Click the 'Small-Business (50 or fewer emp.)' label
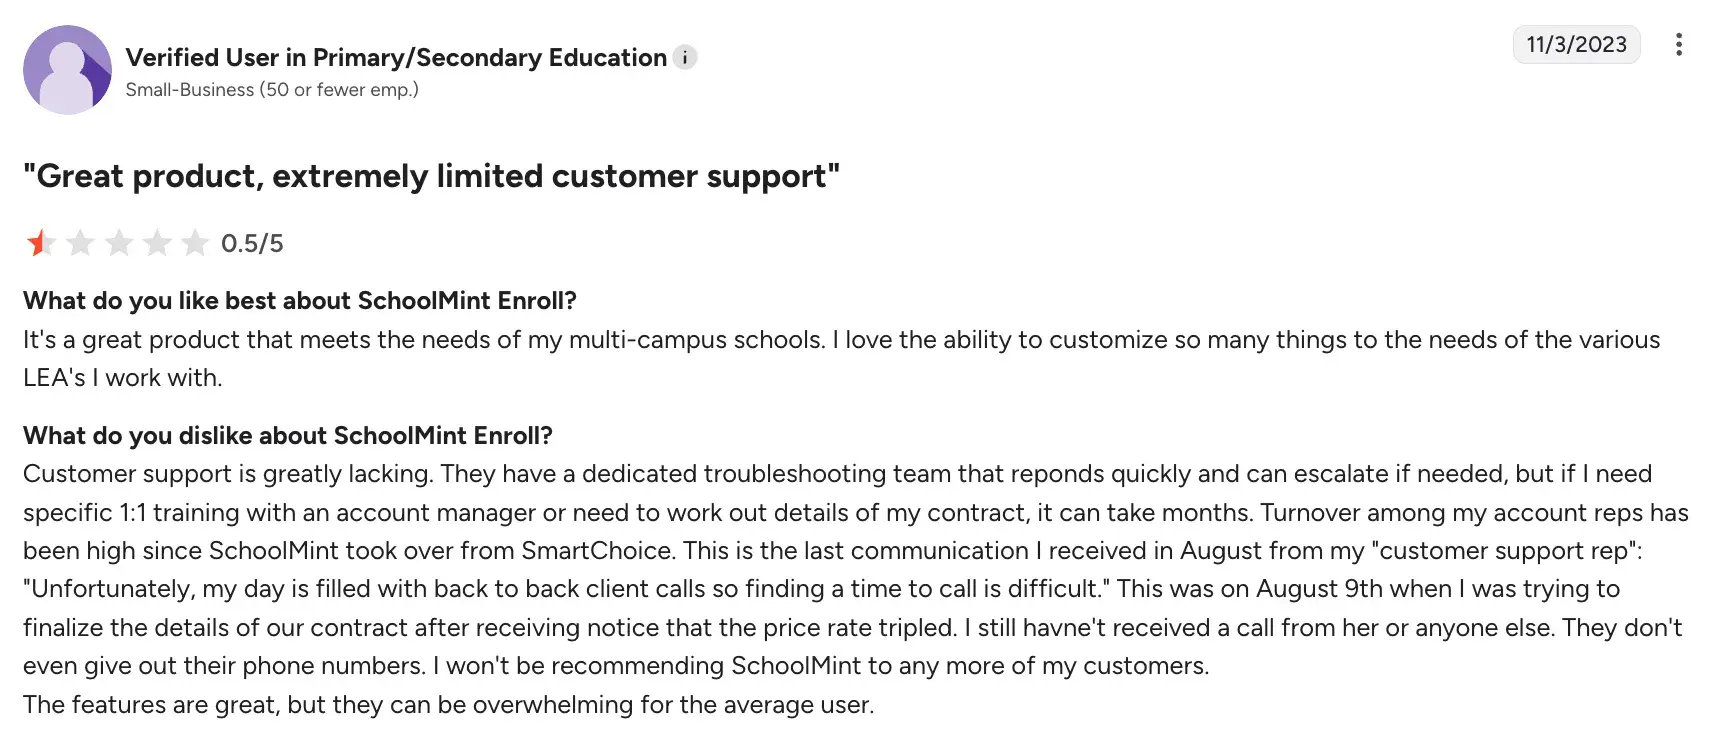Image resolution: width=1718 pixels, height=746 pixels. click(271, 90)
